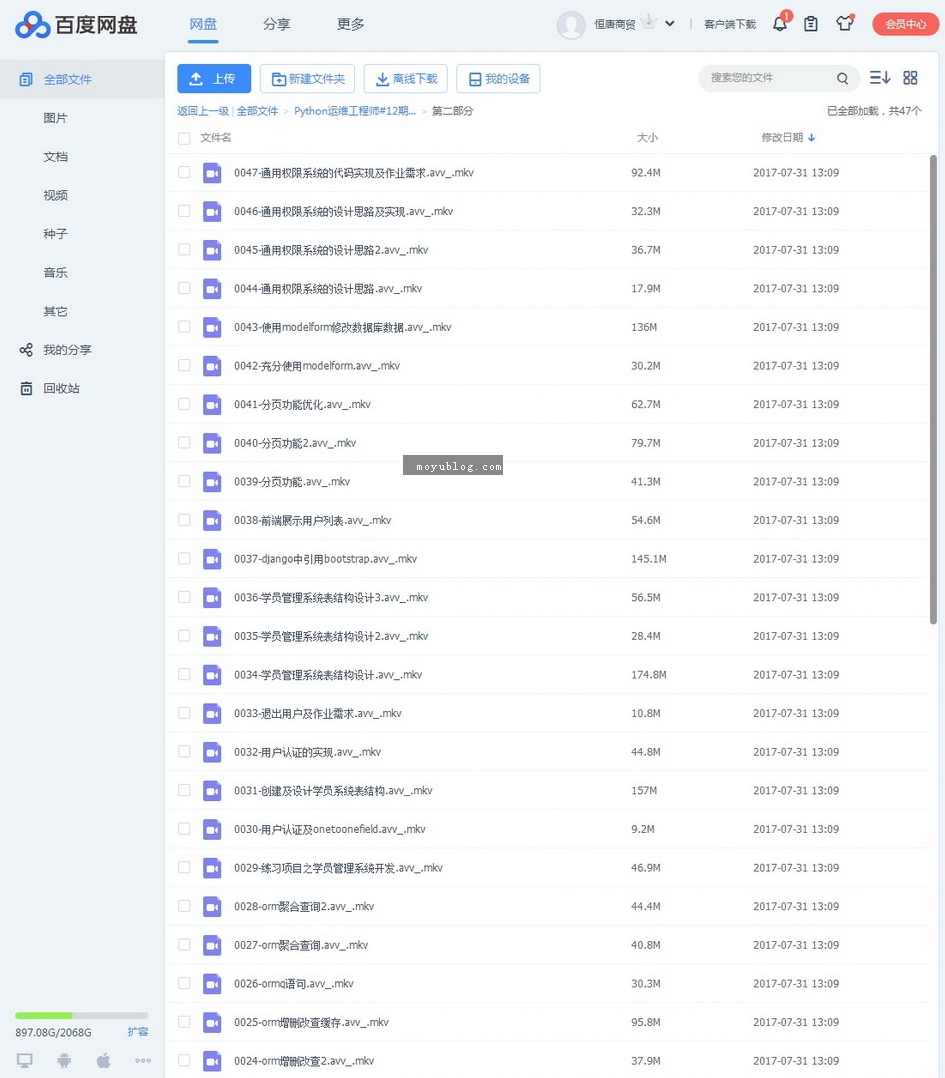Screen dimensions: 945x1078
Task: Expand the account dropdown arrow beside 恒唐商贸
Action: pyautogui.click(x=669, y=23)
